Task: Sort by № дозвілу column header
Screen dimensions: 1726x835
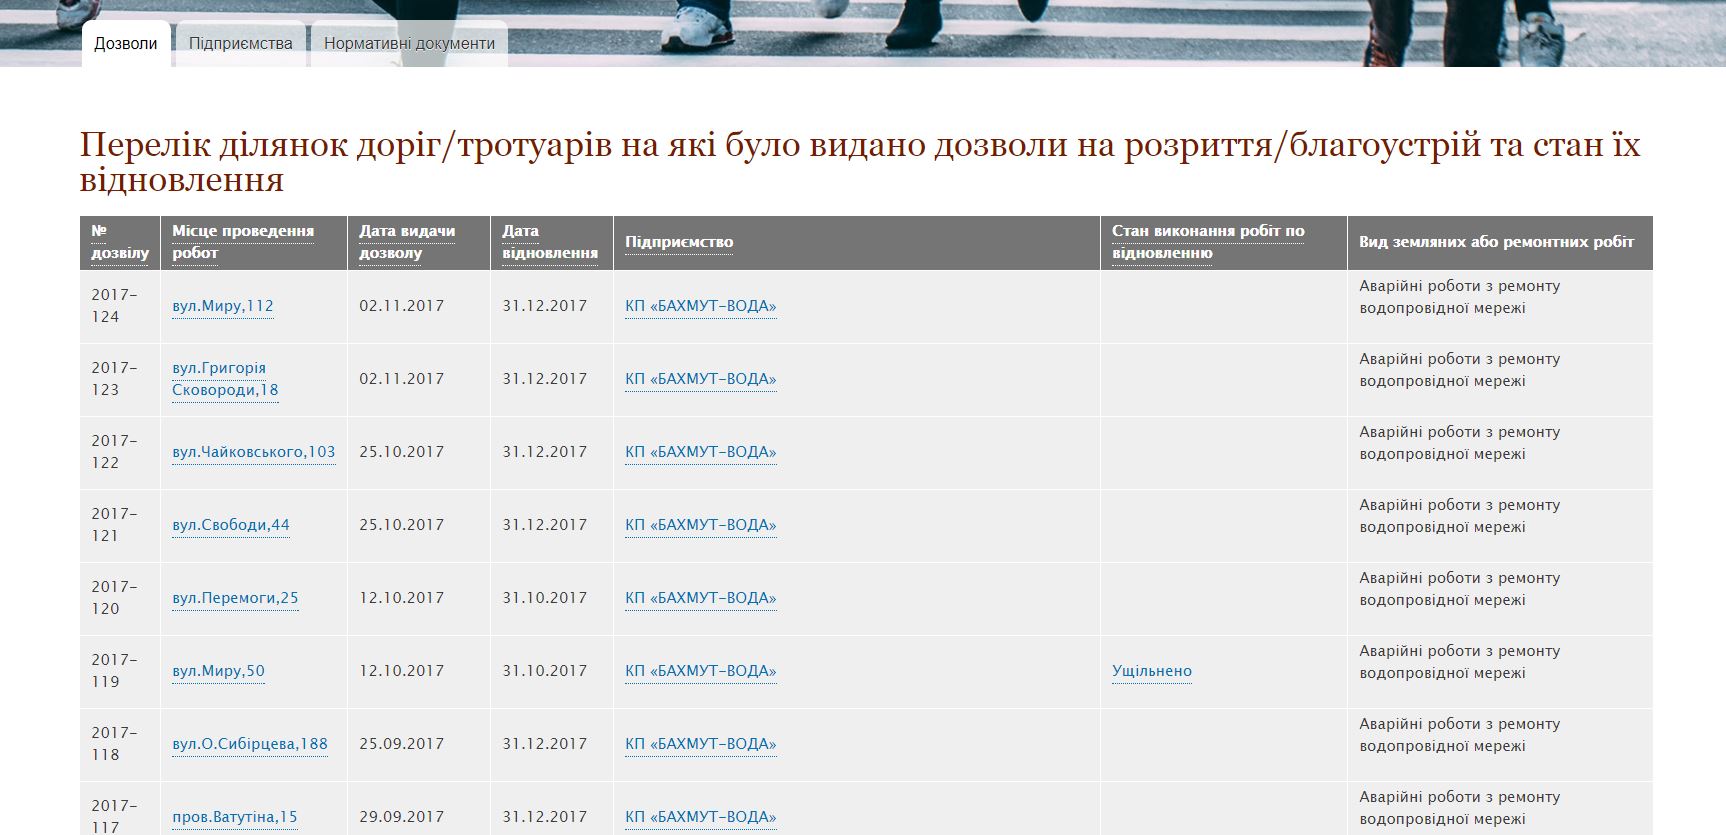Action: 119,242
